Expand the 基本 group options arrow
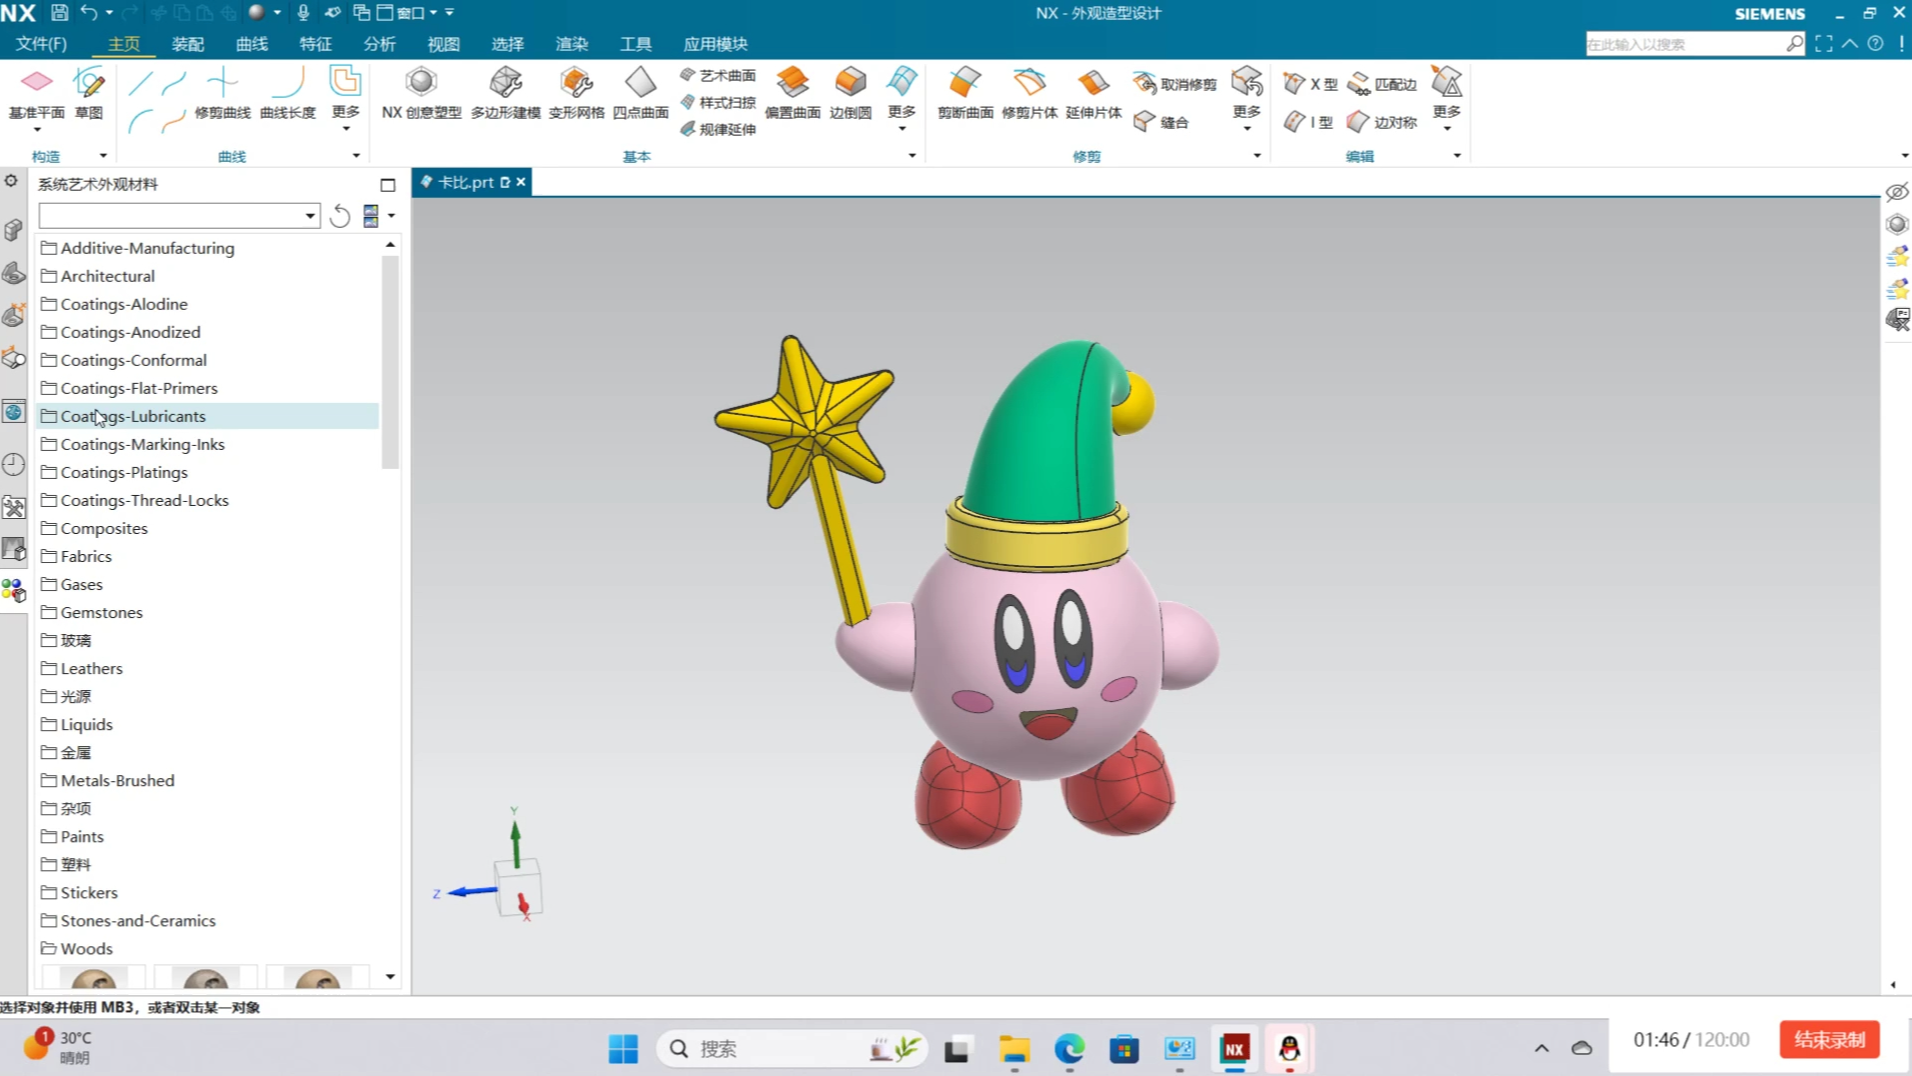The width and height of the screenshot is (1912, 1076). pyautogui.click(x=912, y=156)
